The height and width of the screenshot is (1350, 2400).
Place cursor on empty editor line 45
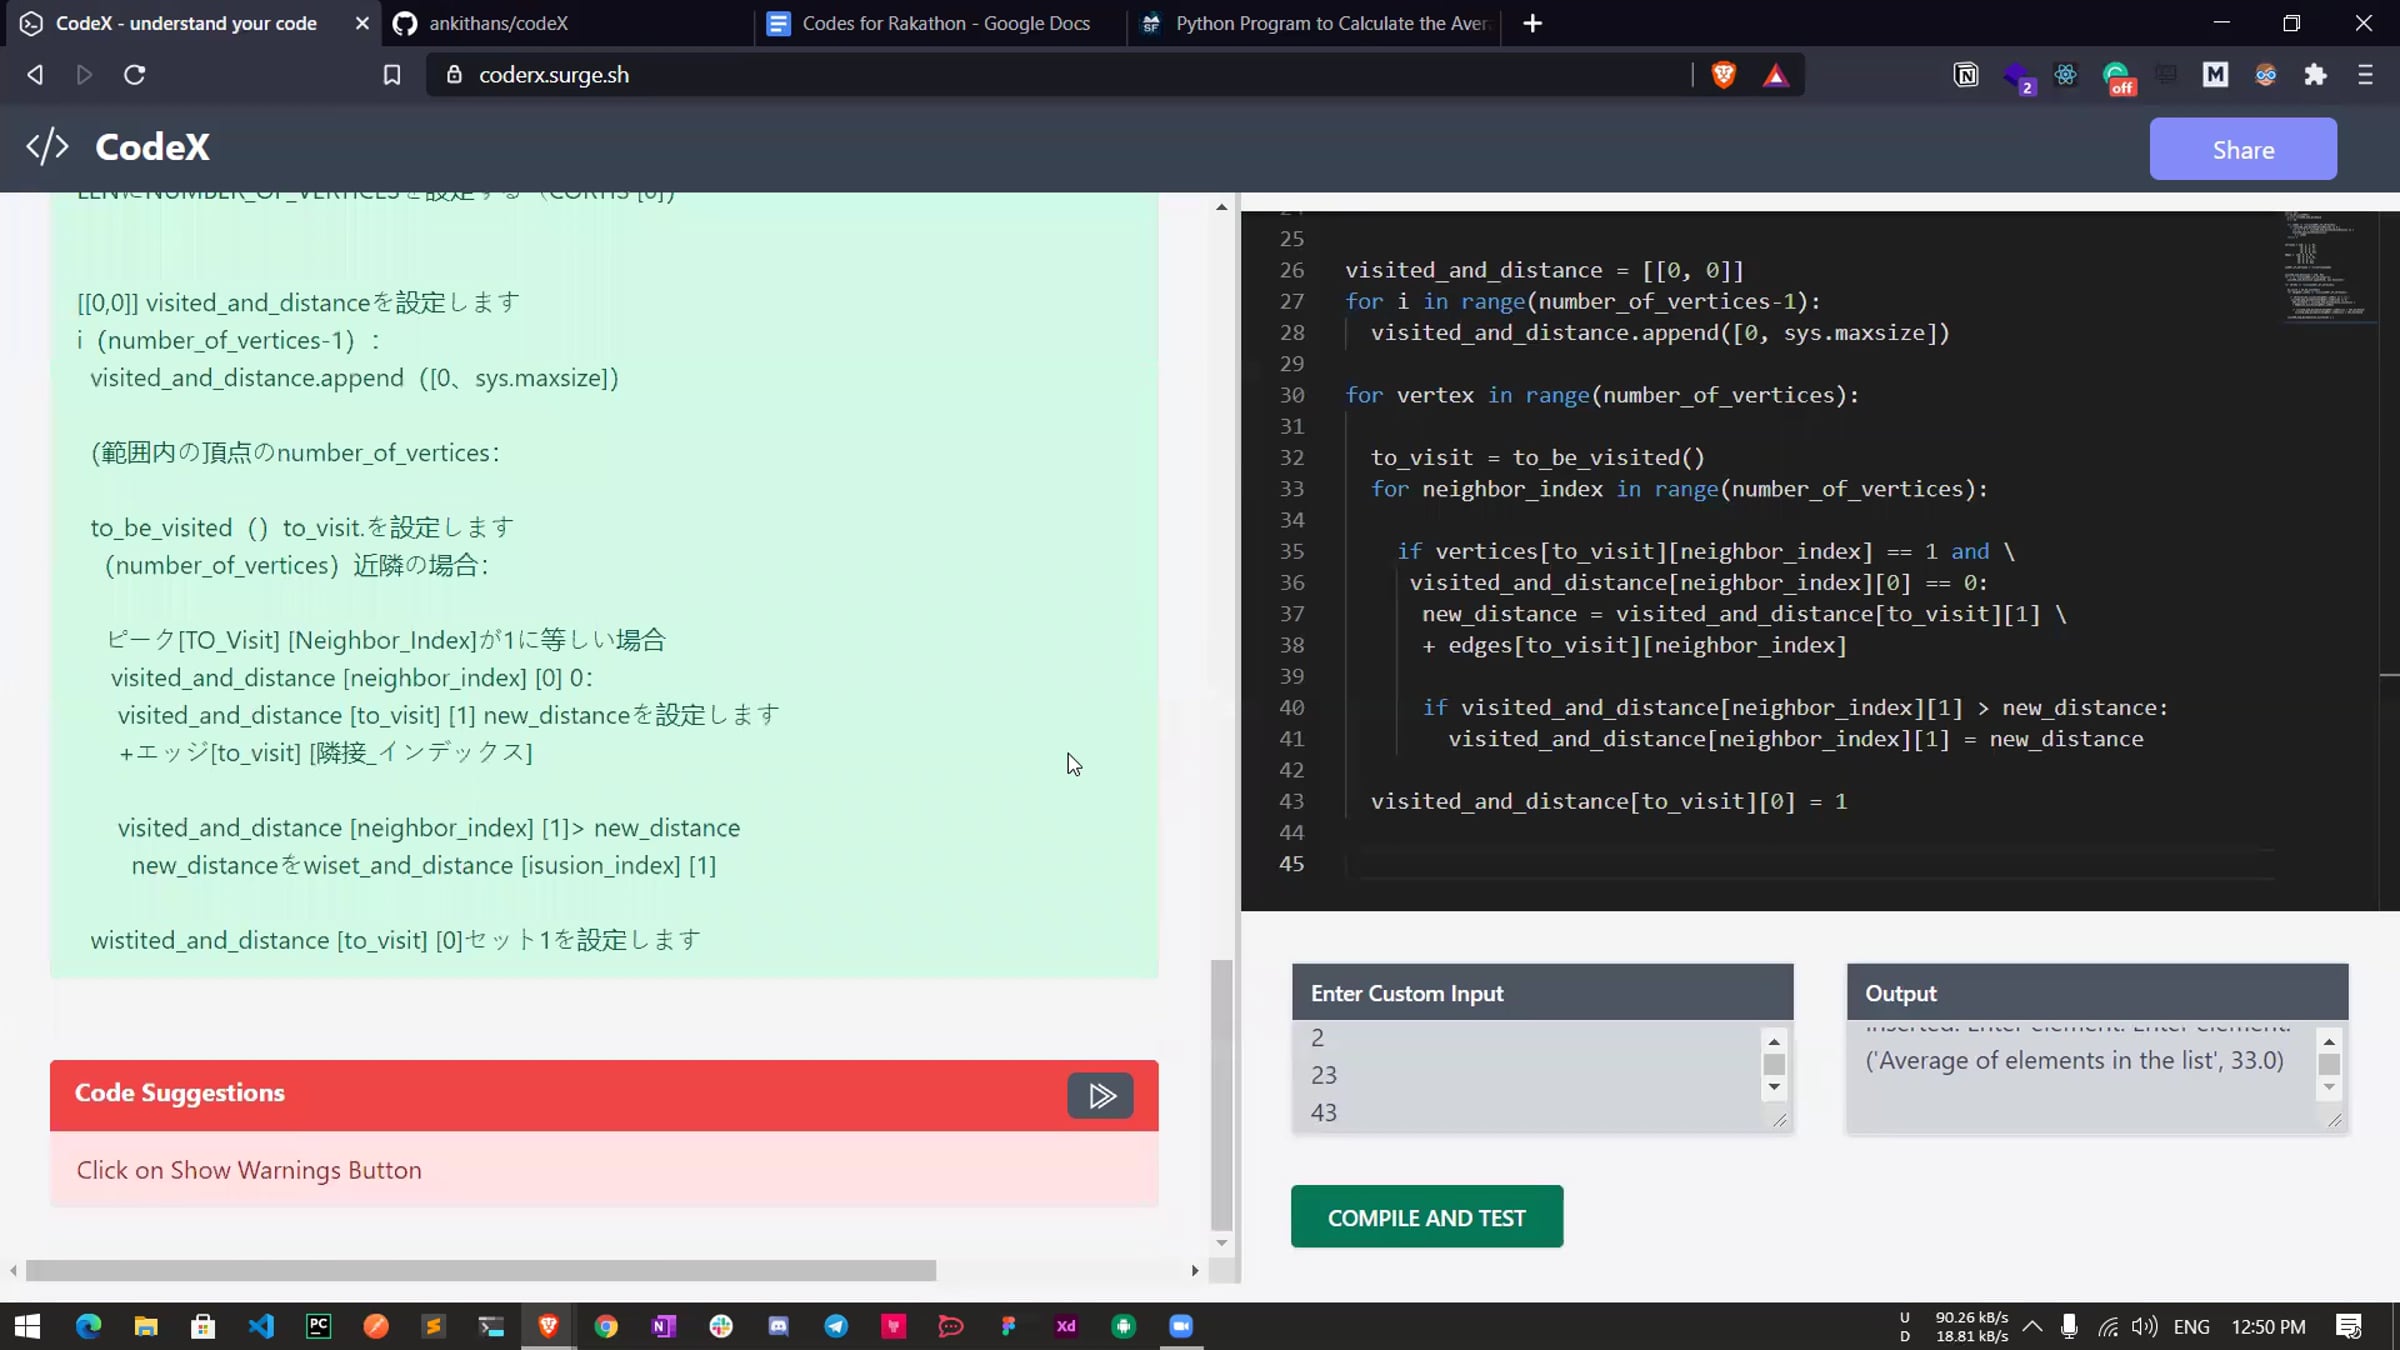tap(1810, 864)
